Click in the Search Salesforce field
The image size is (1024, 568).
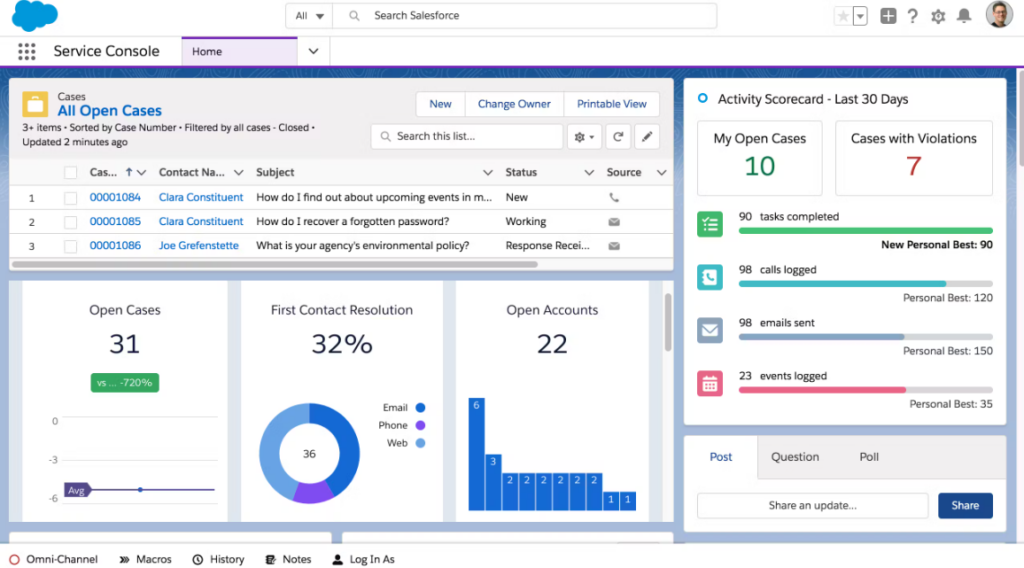(x=524, y=16)
